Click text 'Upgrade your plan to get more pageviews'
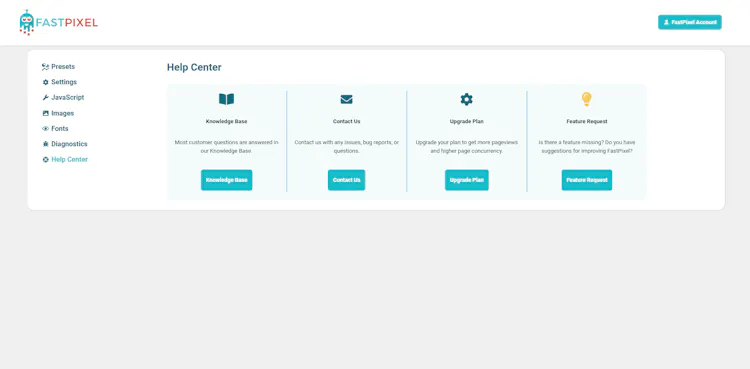 pos(466,143)
